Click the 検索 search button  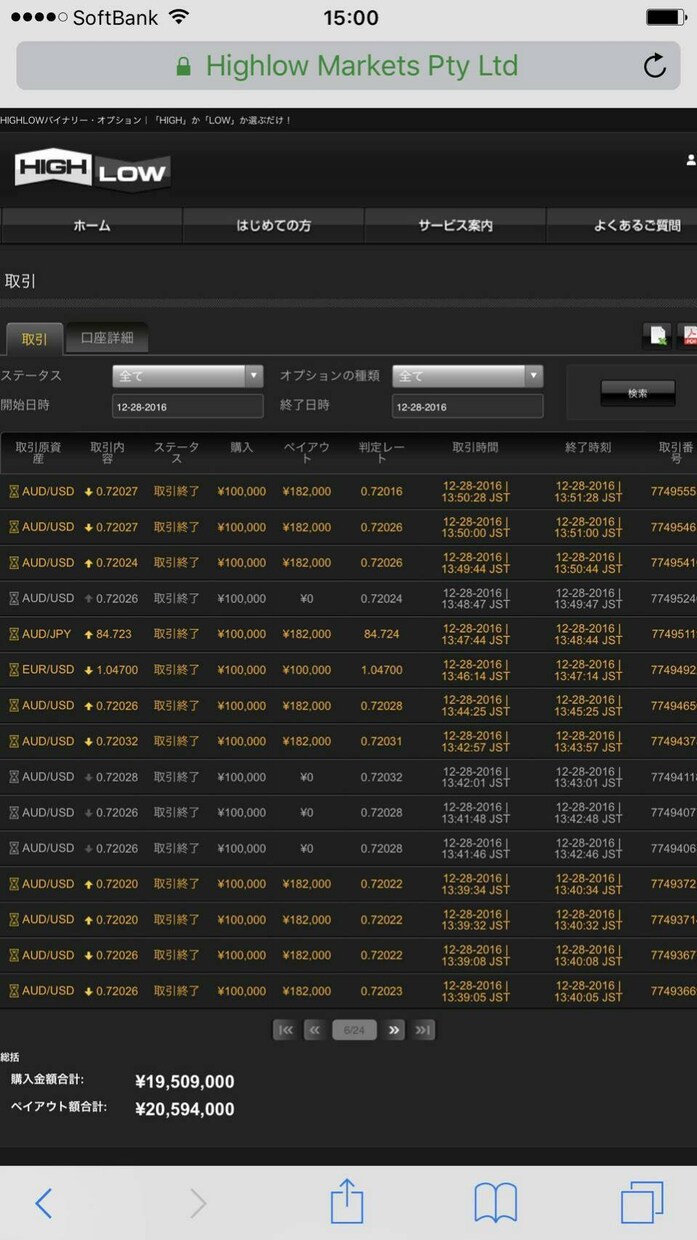(x=637, y=393)
